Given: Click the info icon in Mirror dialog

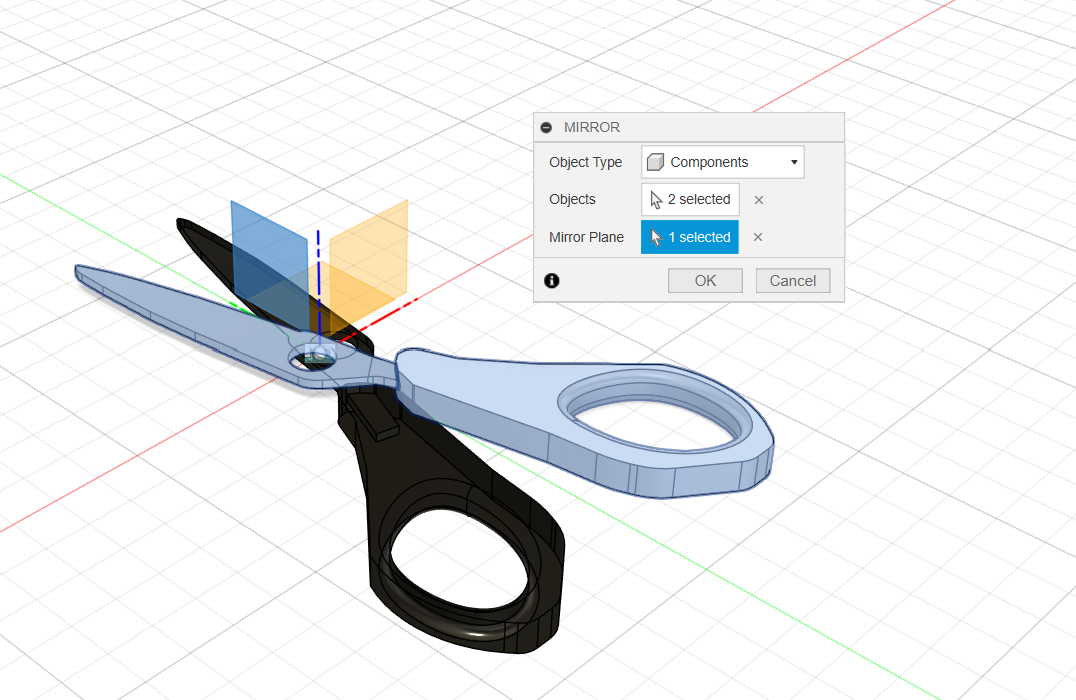Looking at the screenshot, I should click(x=551, y=281).
